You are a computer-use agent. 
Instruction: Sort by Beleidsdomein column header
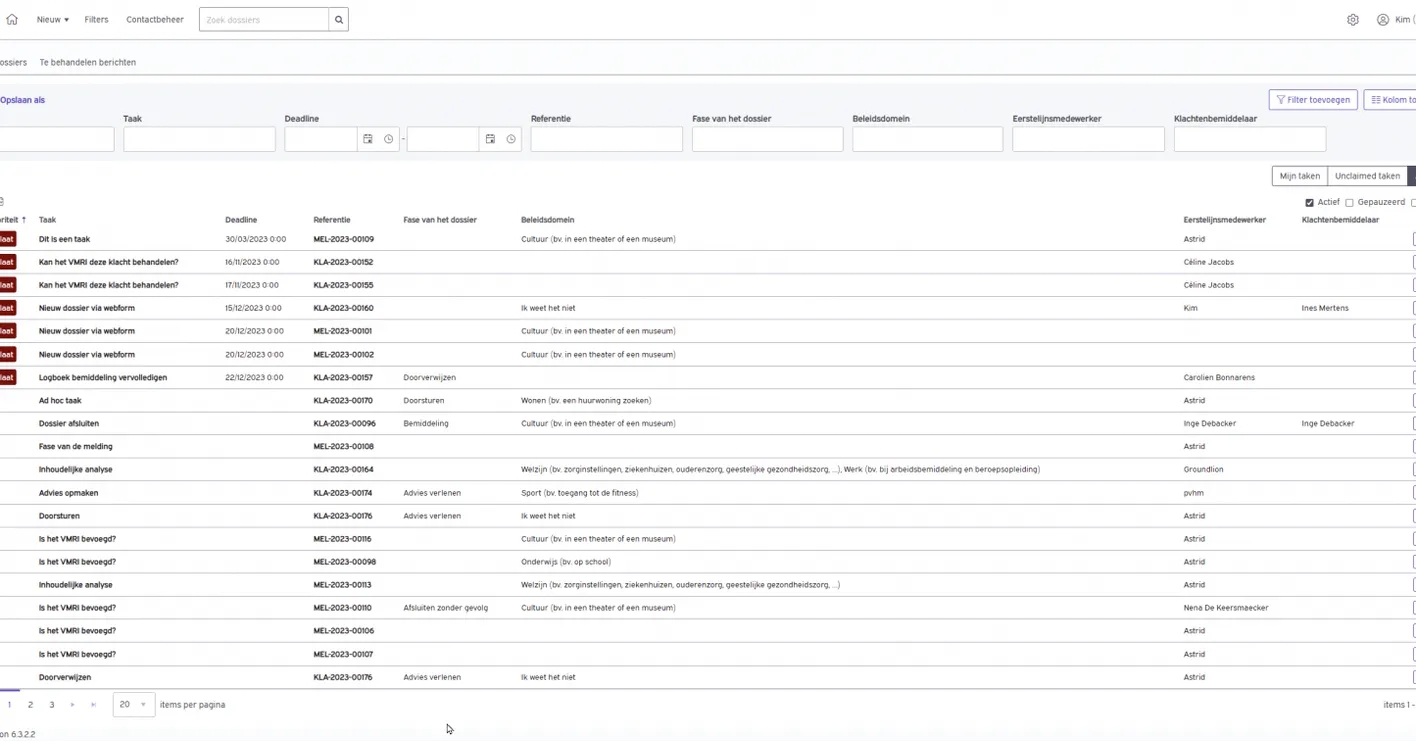548,220
